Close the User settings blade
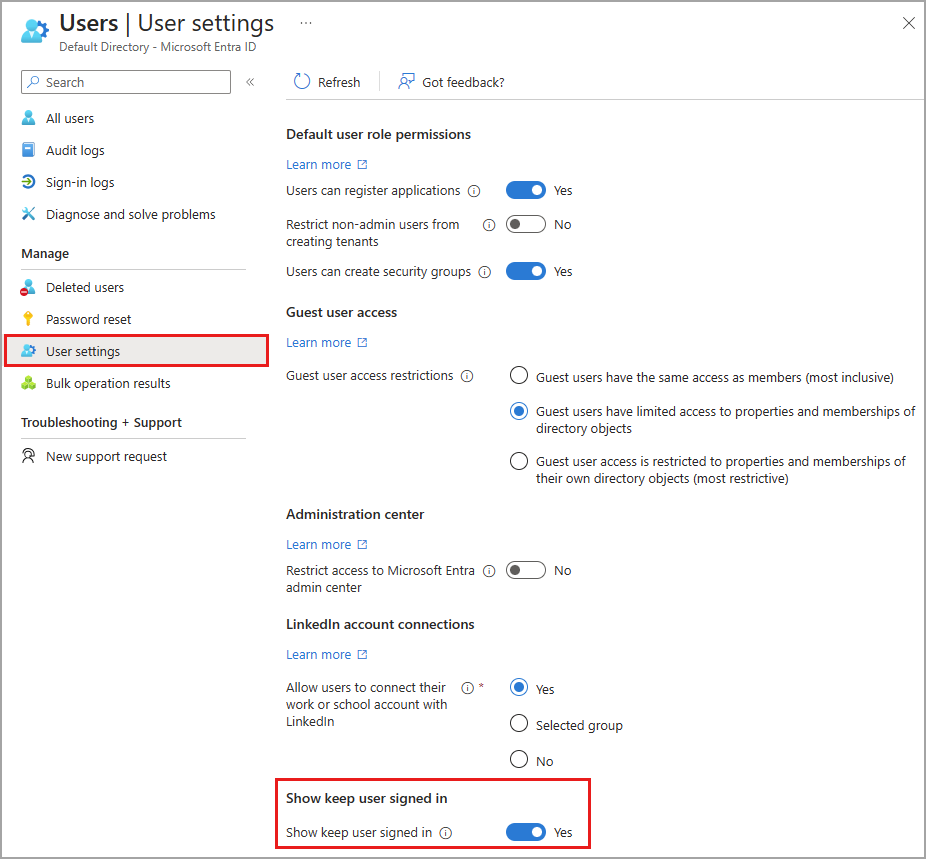 (x=908, y=23)
